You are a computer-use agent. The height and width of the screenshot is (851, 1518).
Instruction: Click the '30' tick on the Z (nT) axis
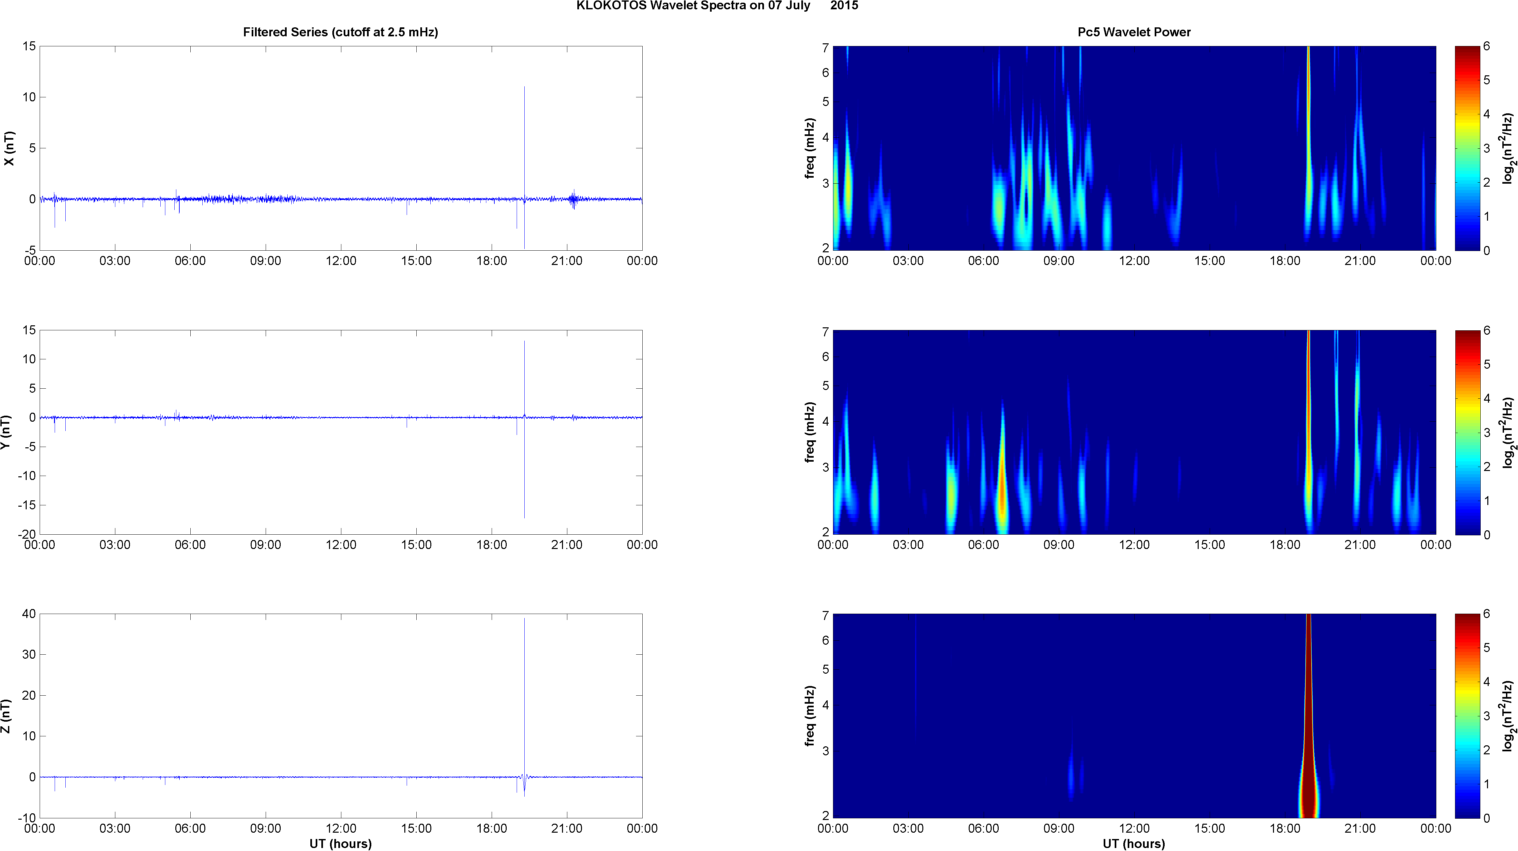(x=29, y=655)
